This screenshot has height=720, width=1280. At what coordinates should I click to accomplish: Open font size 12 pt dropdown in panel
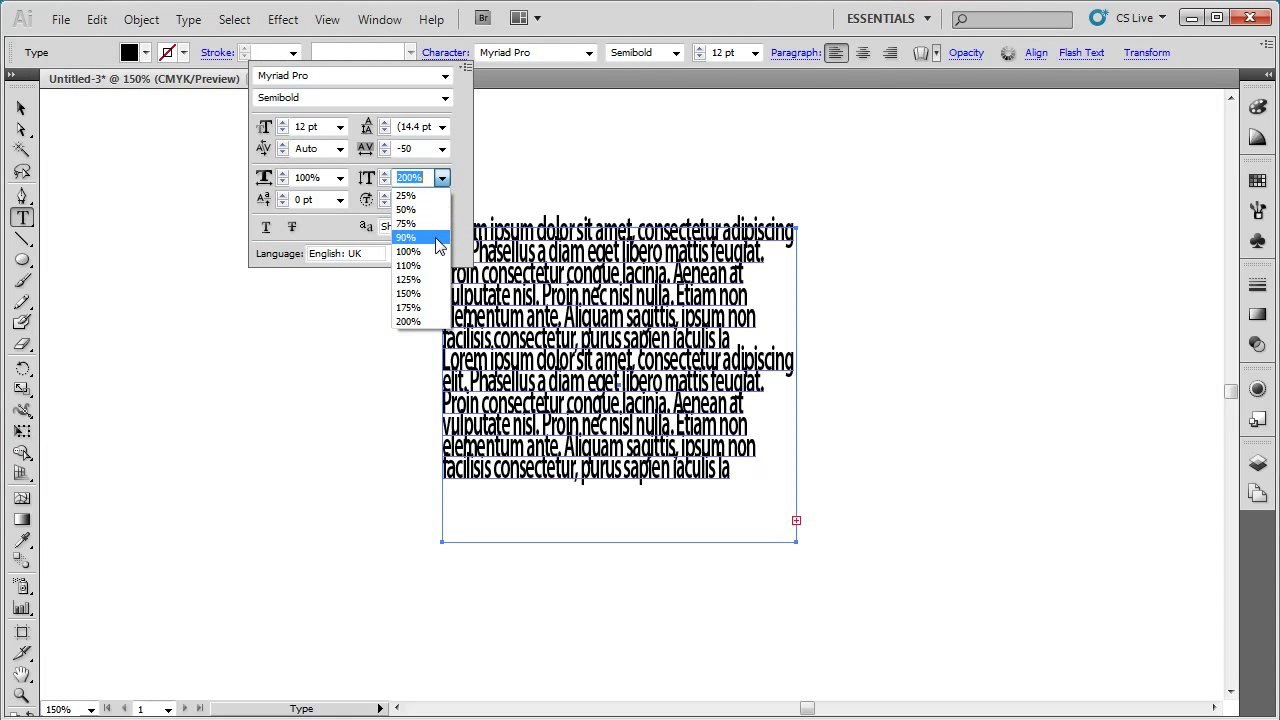click(340, 127)
